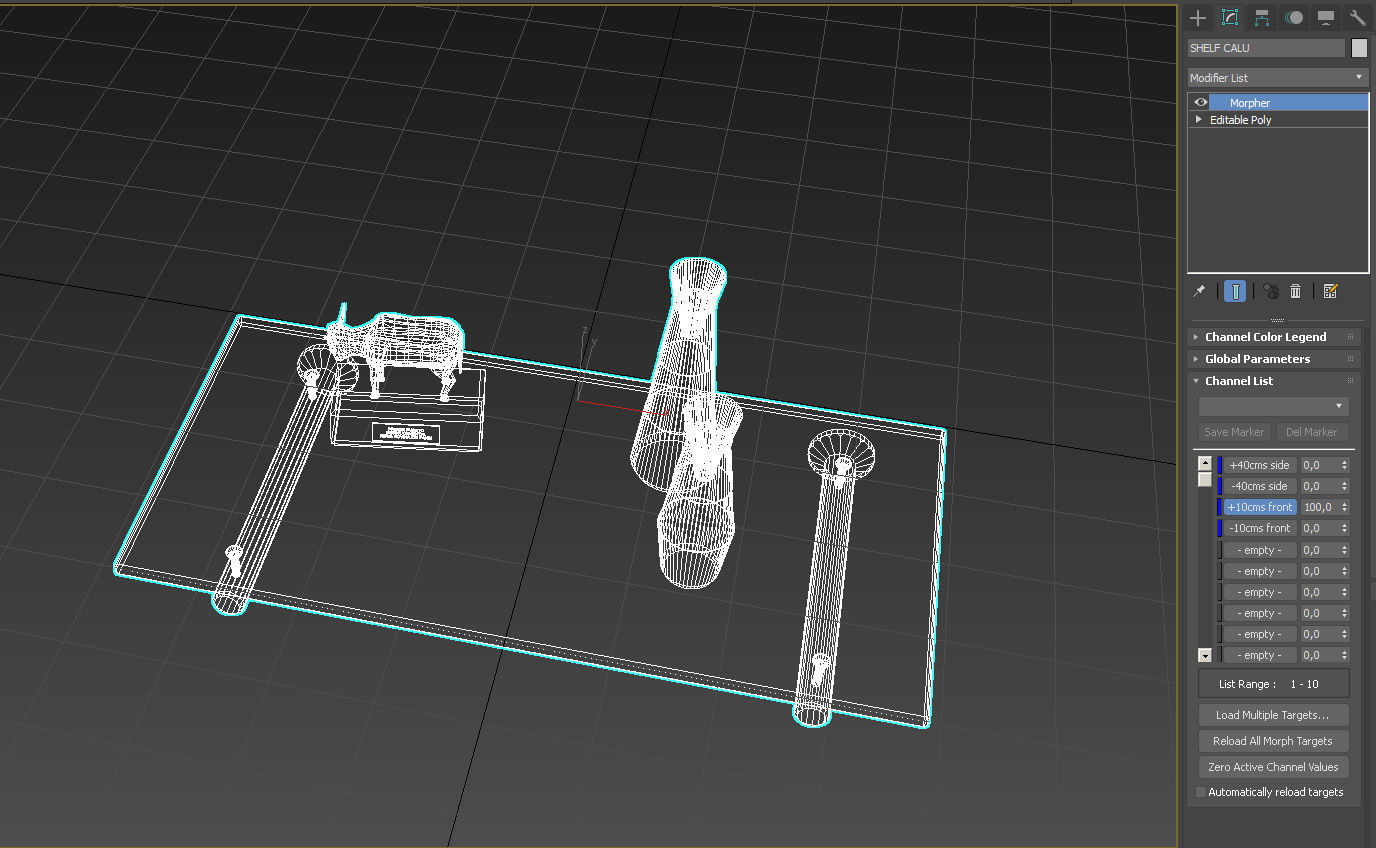
Task: Select the +10cms front channel
Action: tap(1259, 507)
